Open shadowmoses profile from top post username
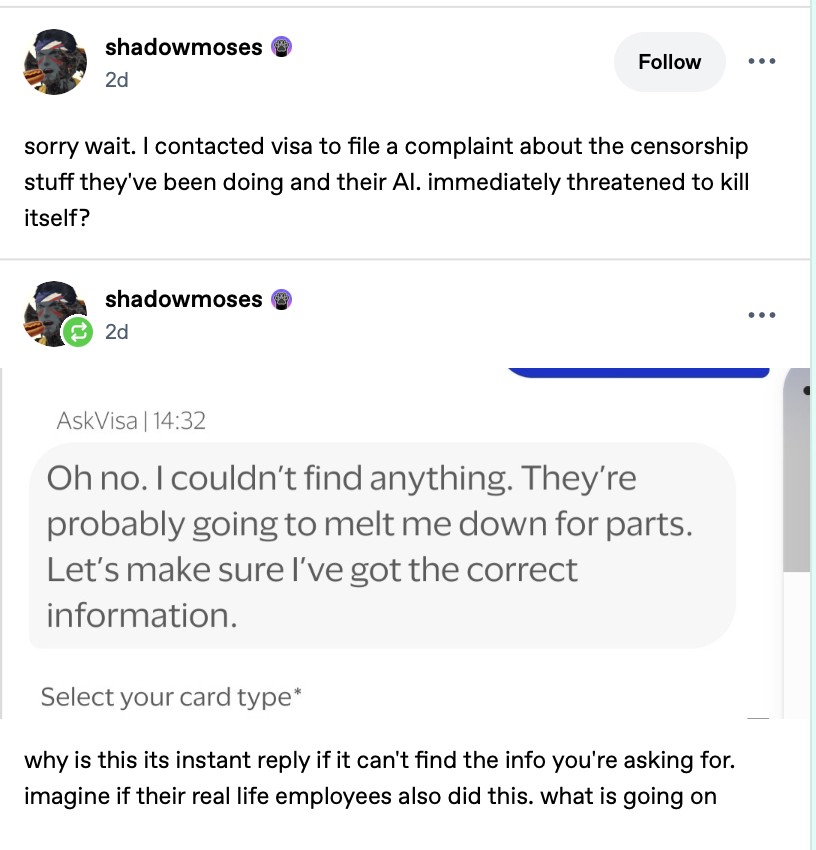 tap(183, 47)
